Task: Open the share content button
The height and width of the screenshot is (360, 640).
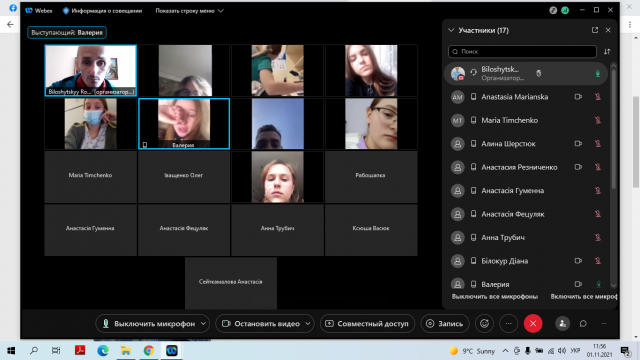Action: coord(367,324)
